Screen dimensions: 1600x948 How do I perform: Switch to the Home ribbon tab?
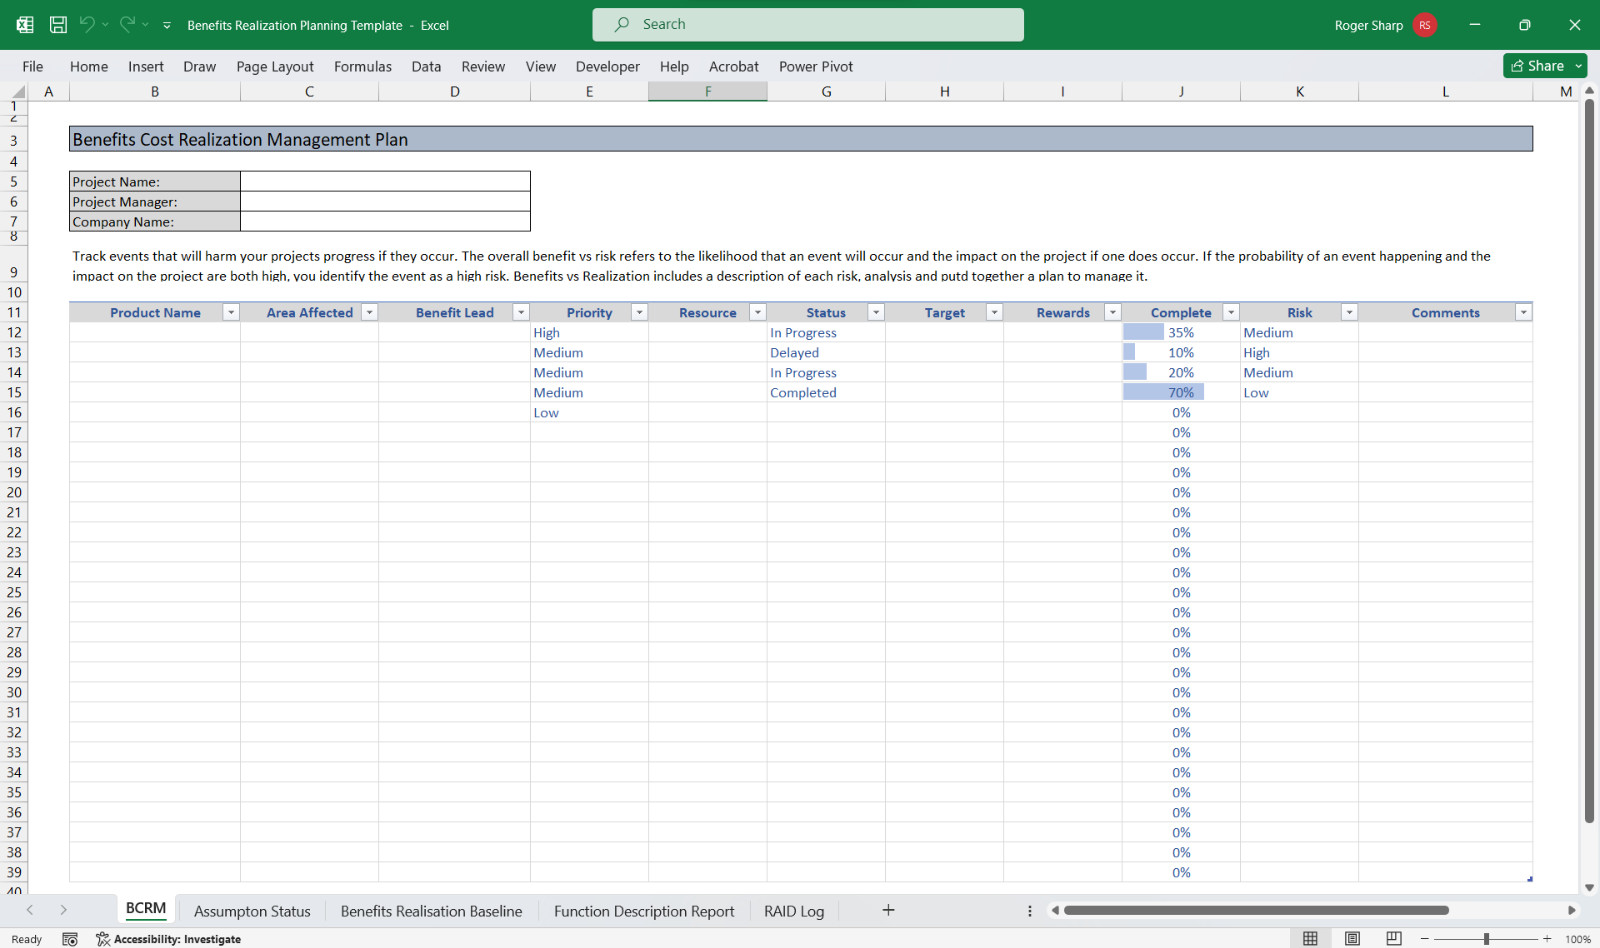89,66
